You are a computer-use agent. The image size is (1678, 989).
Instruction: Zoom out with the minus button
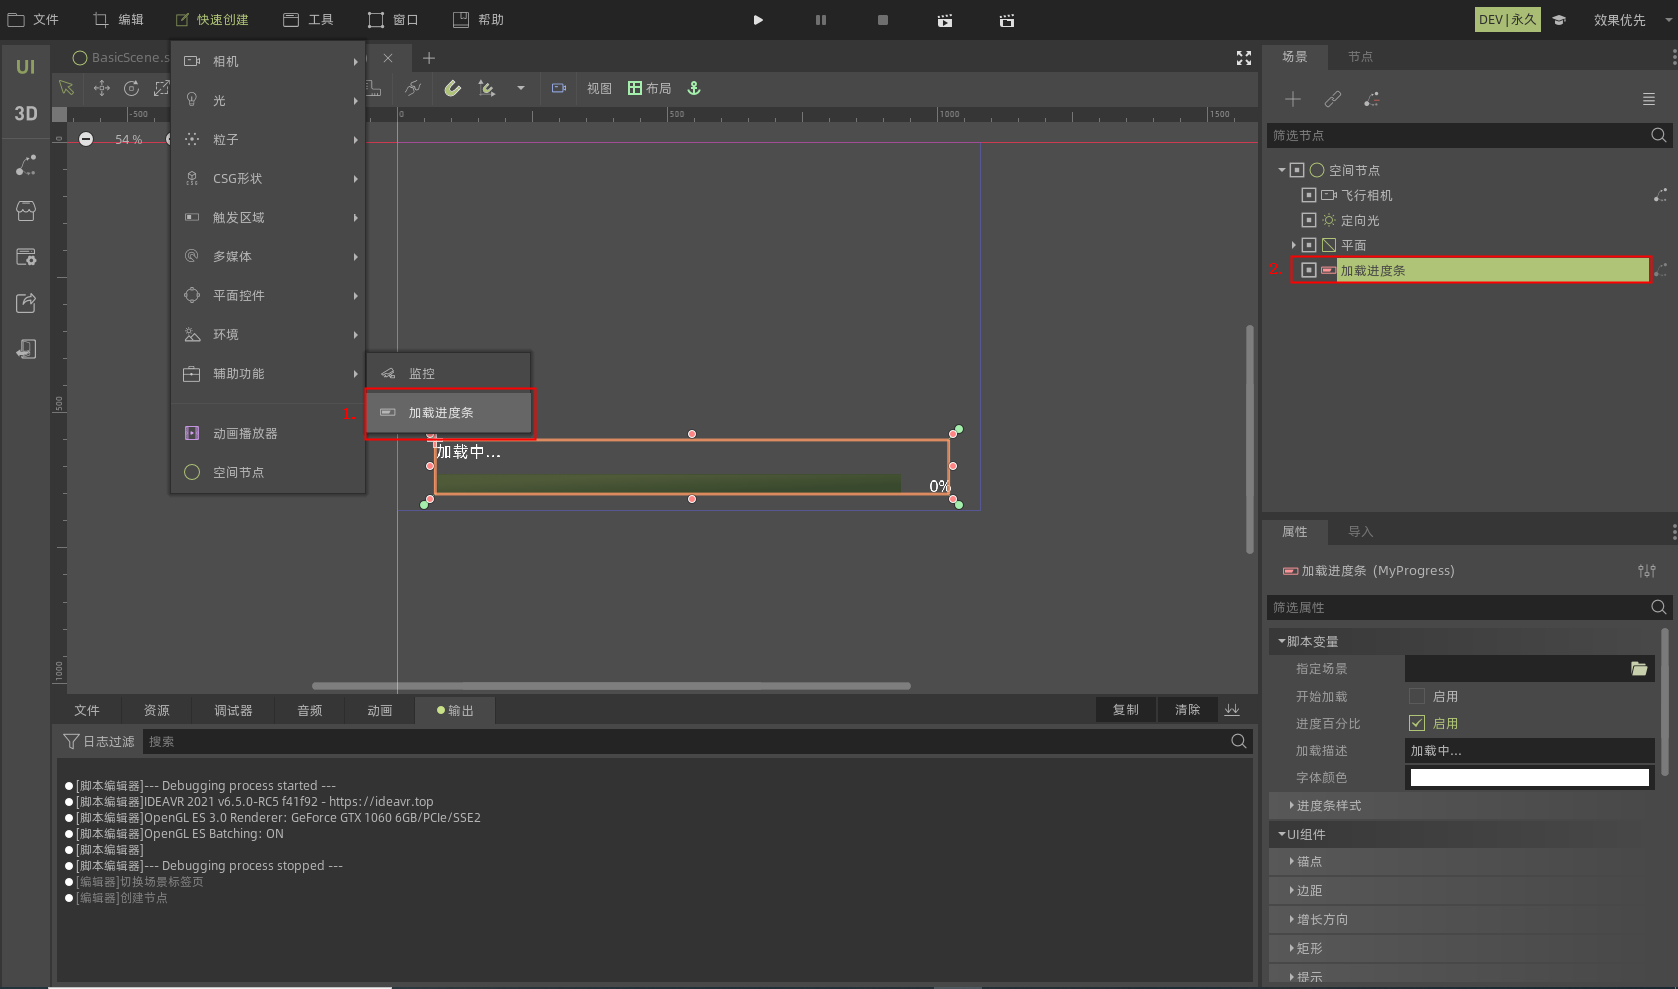coord(86,139)
